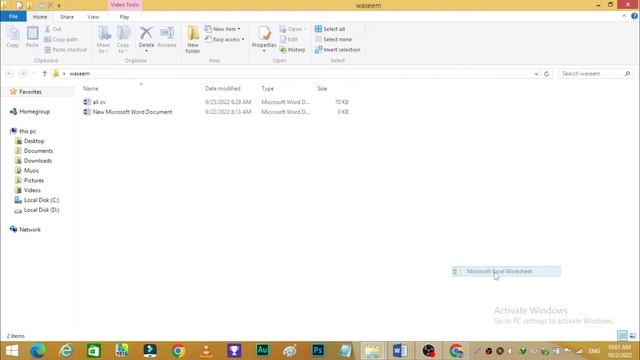Expand the address bar history dropdown
Viewport: 640px width, 360px height.
click(x=536, y=74)
